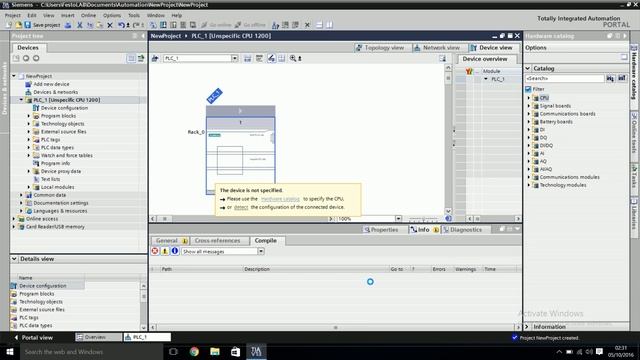Screen dimensions: 640x360
Task: Click the Open project folder icon
Action: click(18, 25)
